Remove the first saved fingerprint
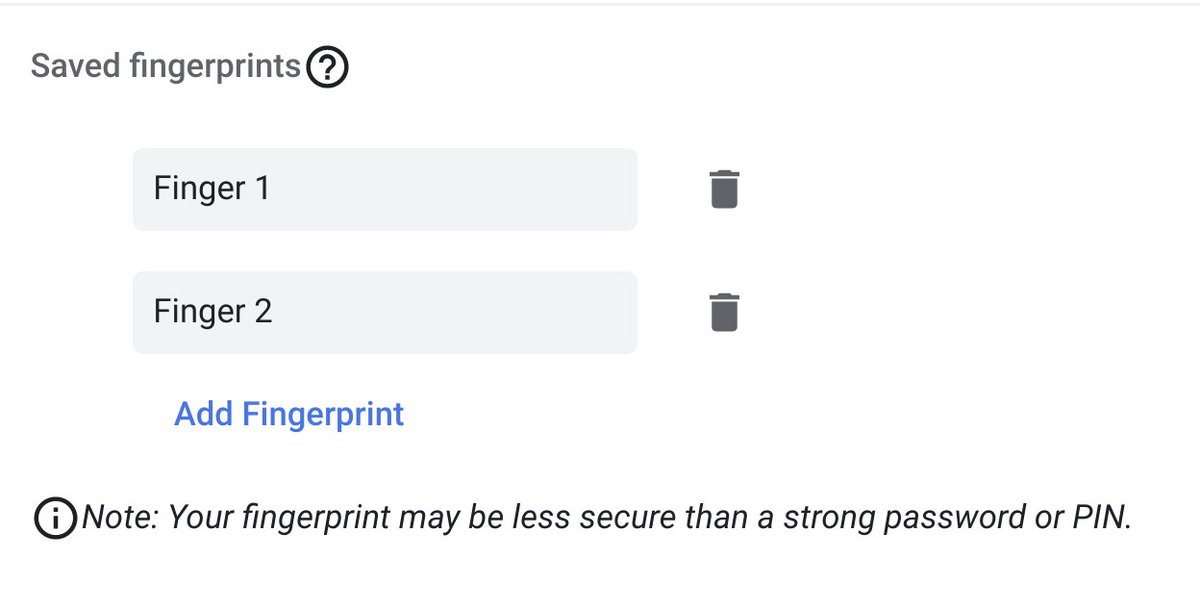1200x609 pixels. [x=724, y=189]
